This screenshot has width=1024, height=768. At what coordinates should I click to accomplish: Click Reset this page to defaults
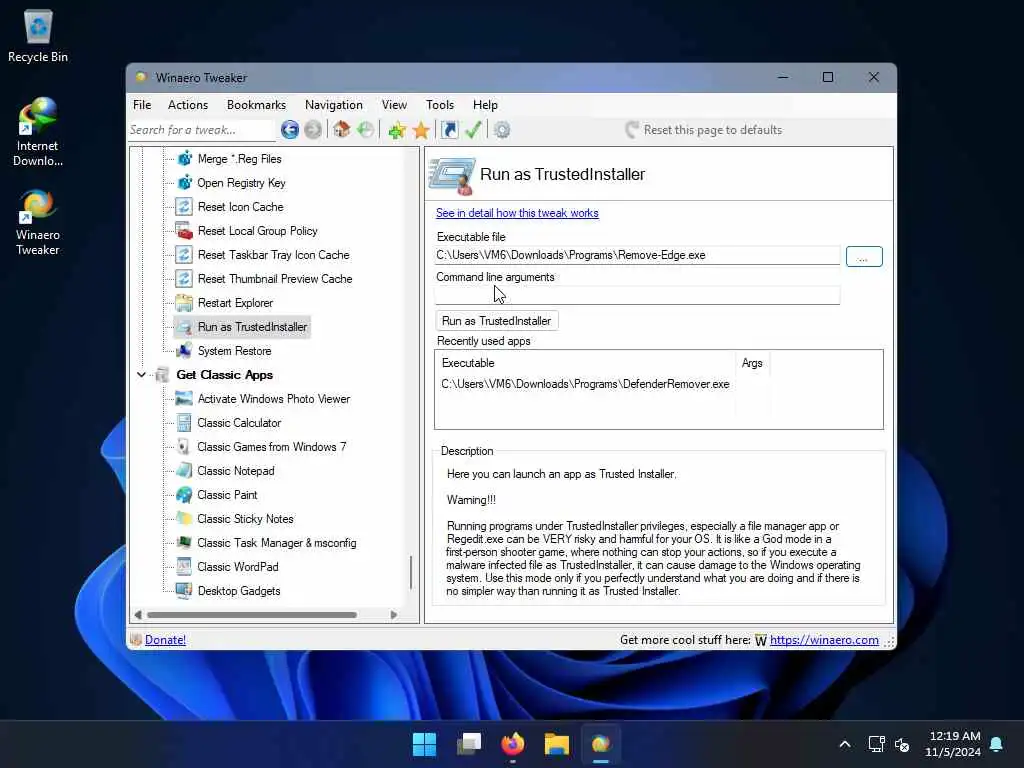point(704,130)
